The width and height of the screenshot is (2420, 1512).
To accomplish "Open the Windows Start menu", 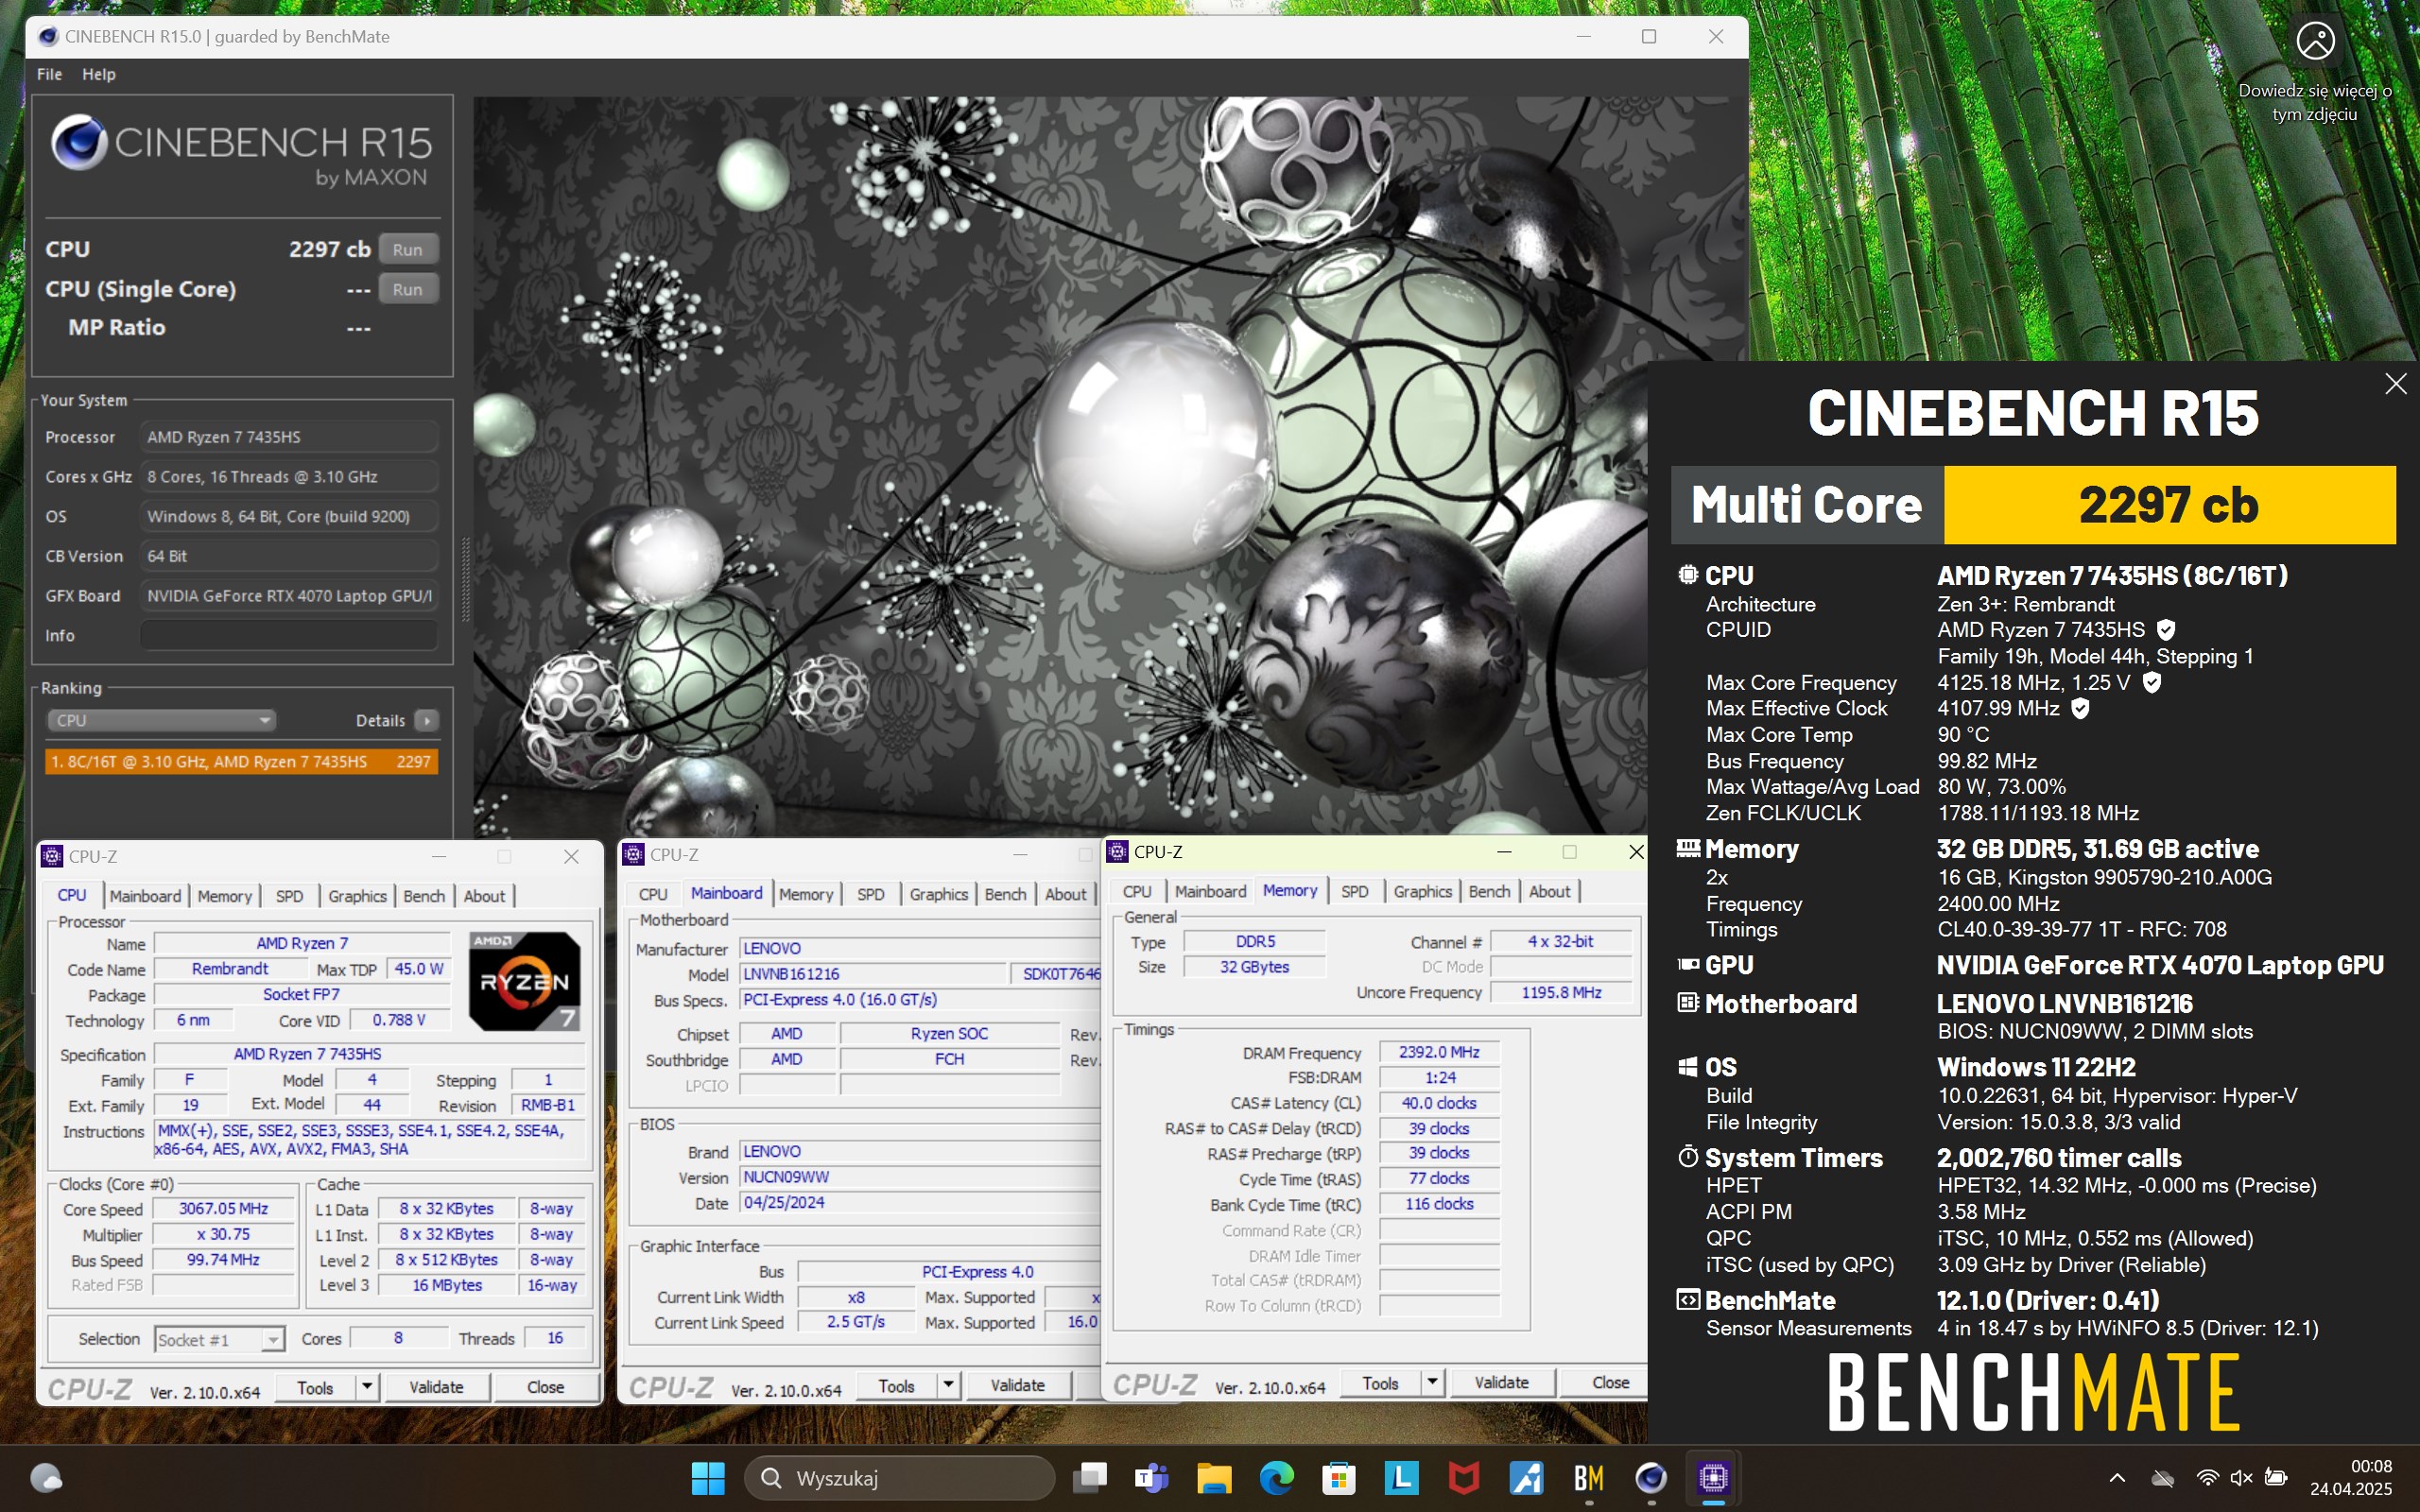I will pos(708,1478).
